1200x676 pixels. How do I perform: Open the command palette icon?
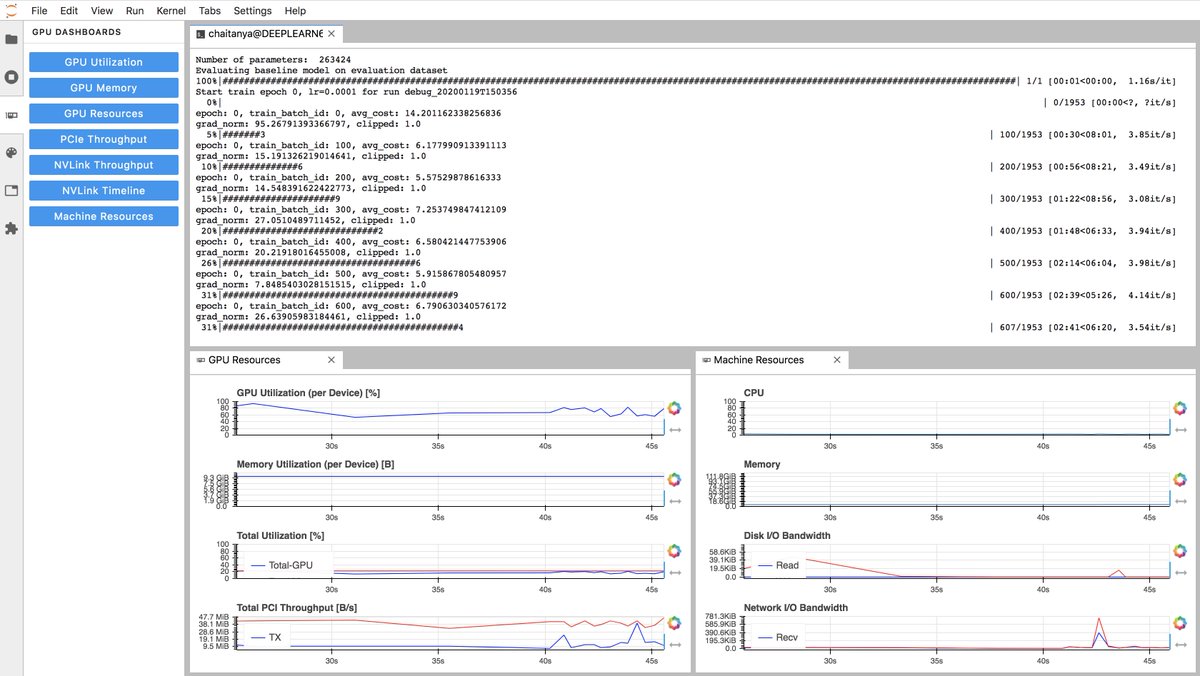pos(11,153)
